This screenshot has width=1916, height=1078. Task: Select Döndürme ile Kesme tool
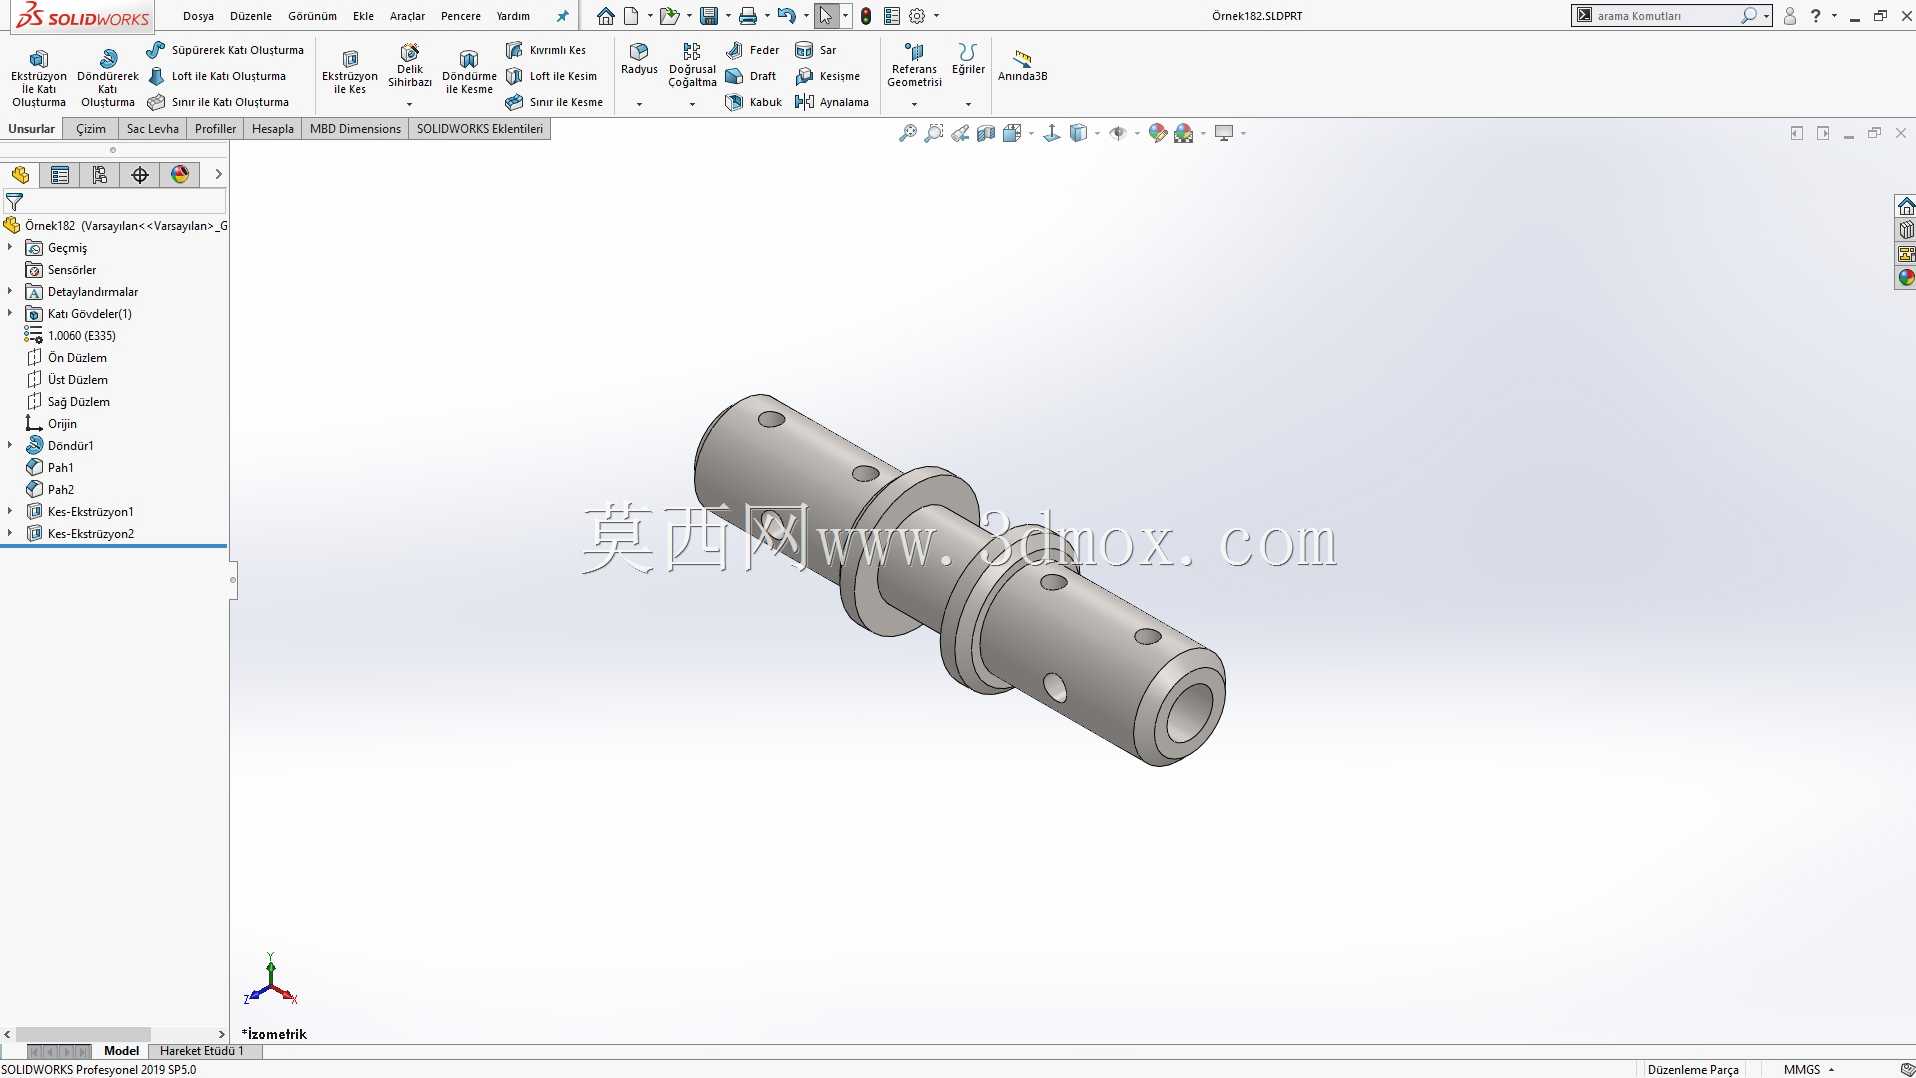[x=469, y=72]
